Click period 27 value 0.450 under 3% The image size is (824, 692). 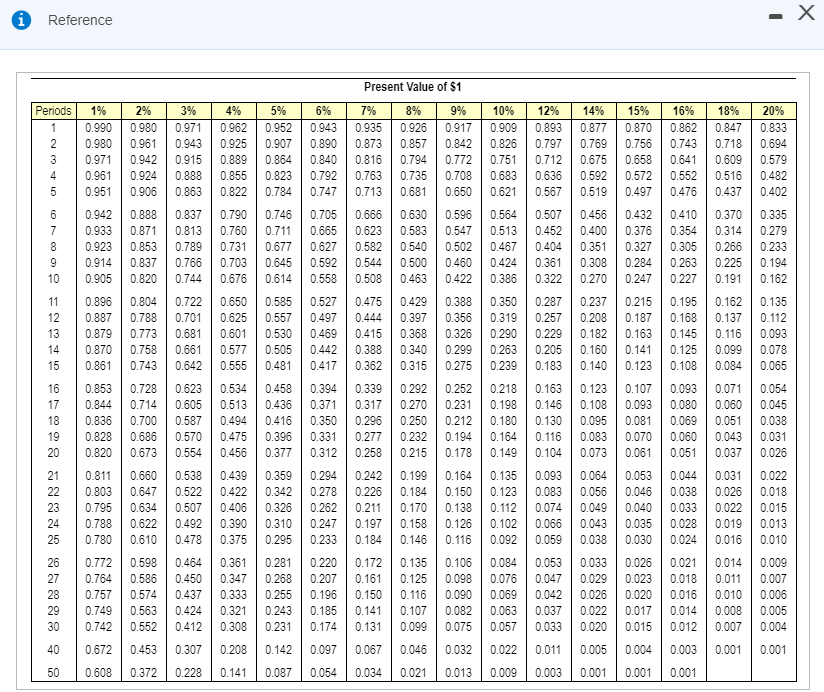[189, 579]
